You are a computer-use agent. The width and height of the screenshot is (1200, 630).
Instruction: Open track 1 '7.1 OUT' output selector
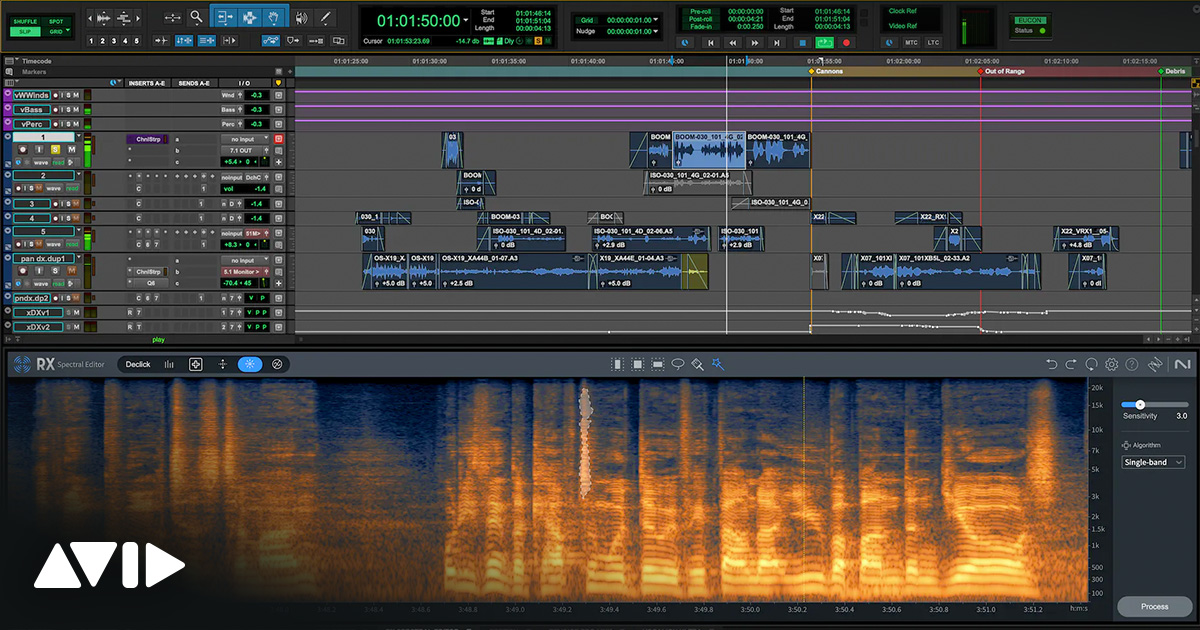(x=244, y=150)
